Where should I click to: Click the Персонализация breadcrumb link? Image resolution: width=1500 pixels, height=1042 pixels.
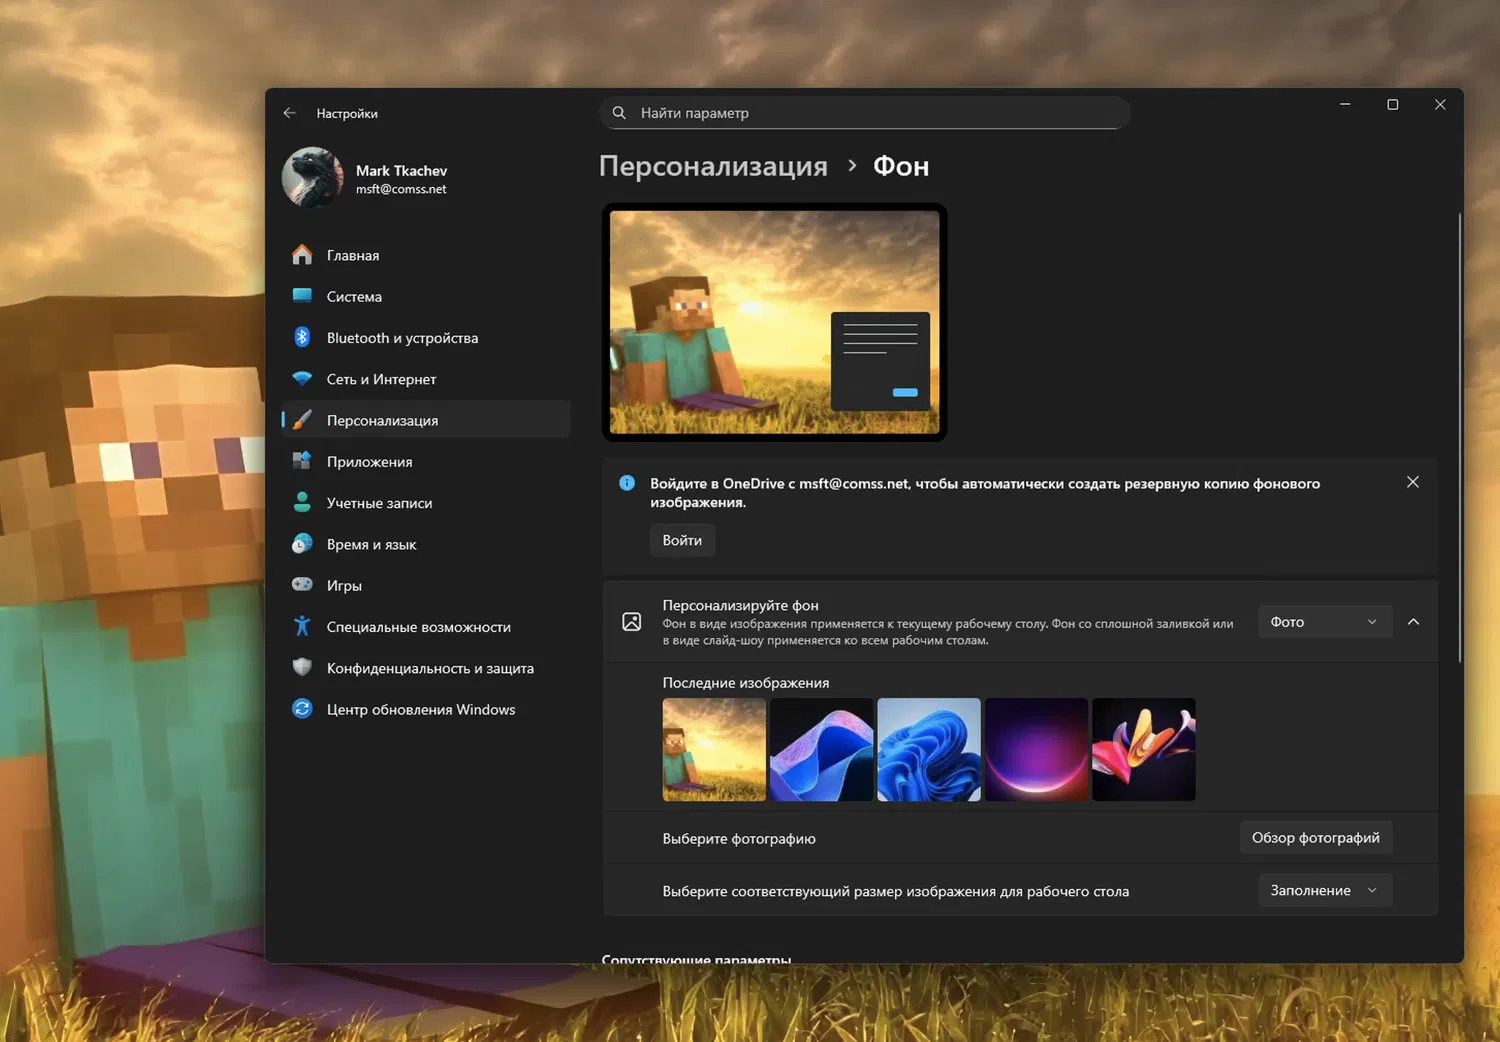click(713, 166)
